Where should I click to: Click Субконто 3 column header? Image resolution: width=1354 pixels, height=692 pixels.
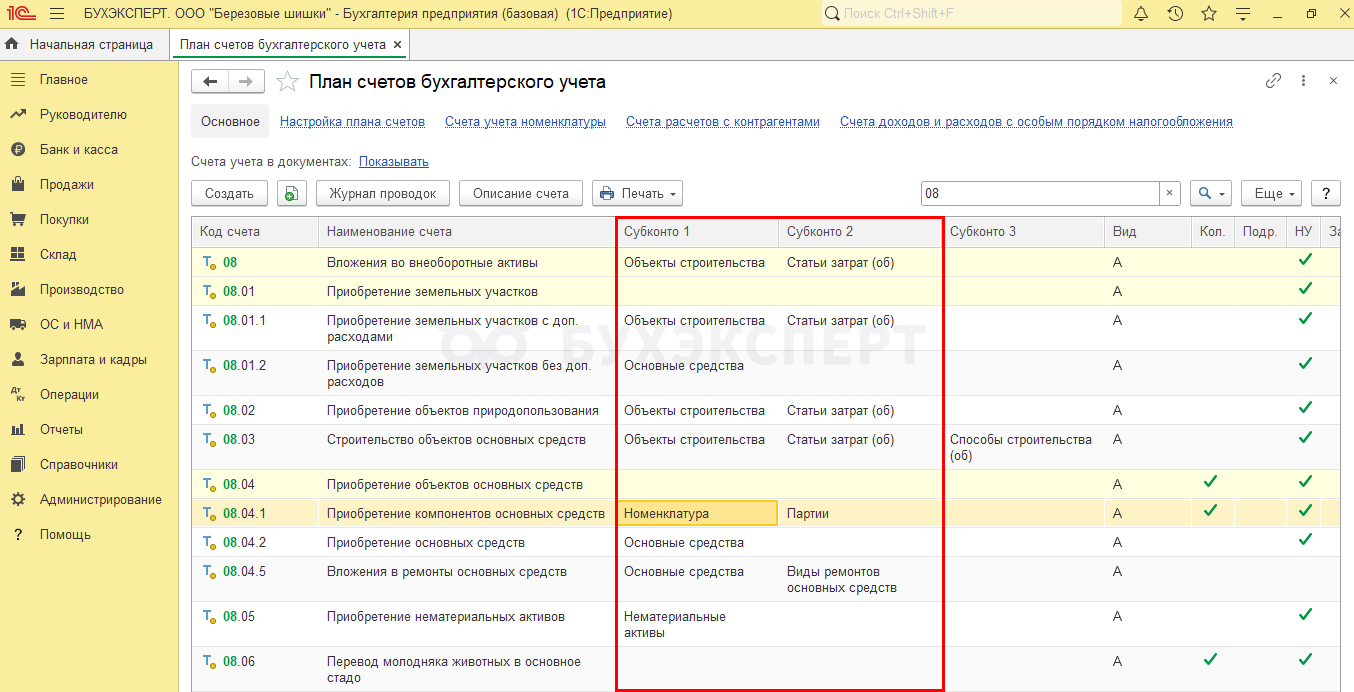click(x=1023, y=232)
